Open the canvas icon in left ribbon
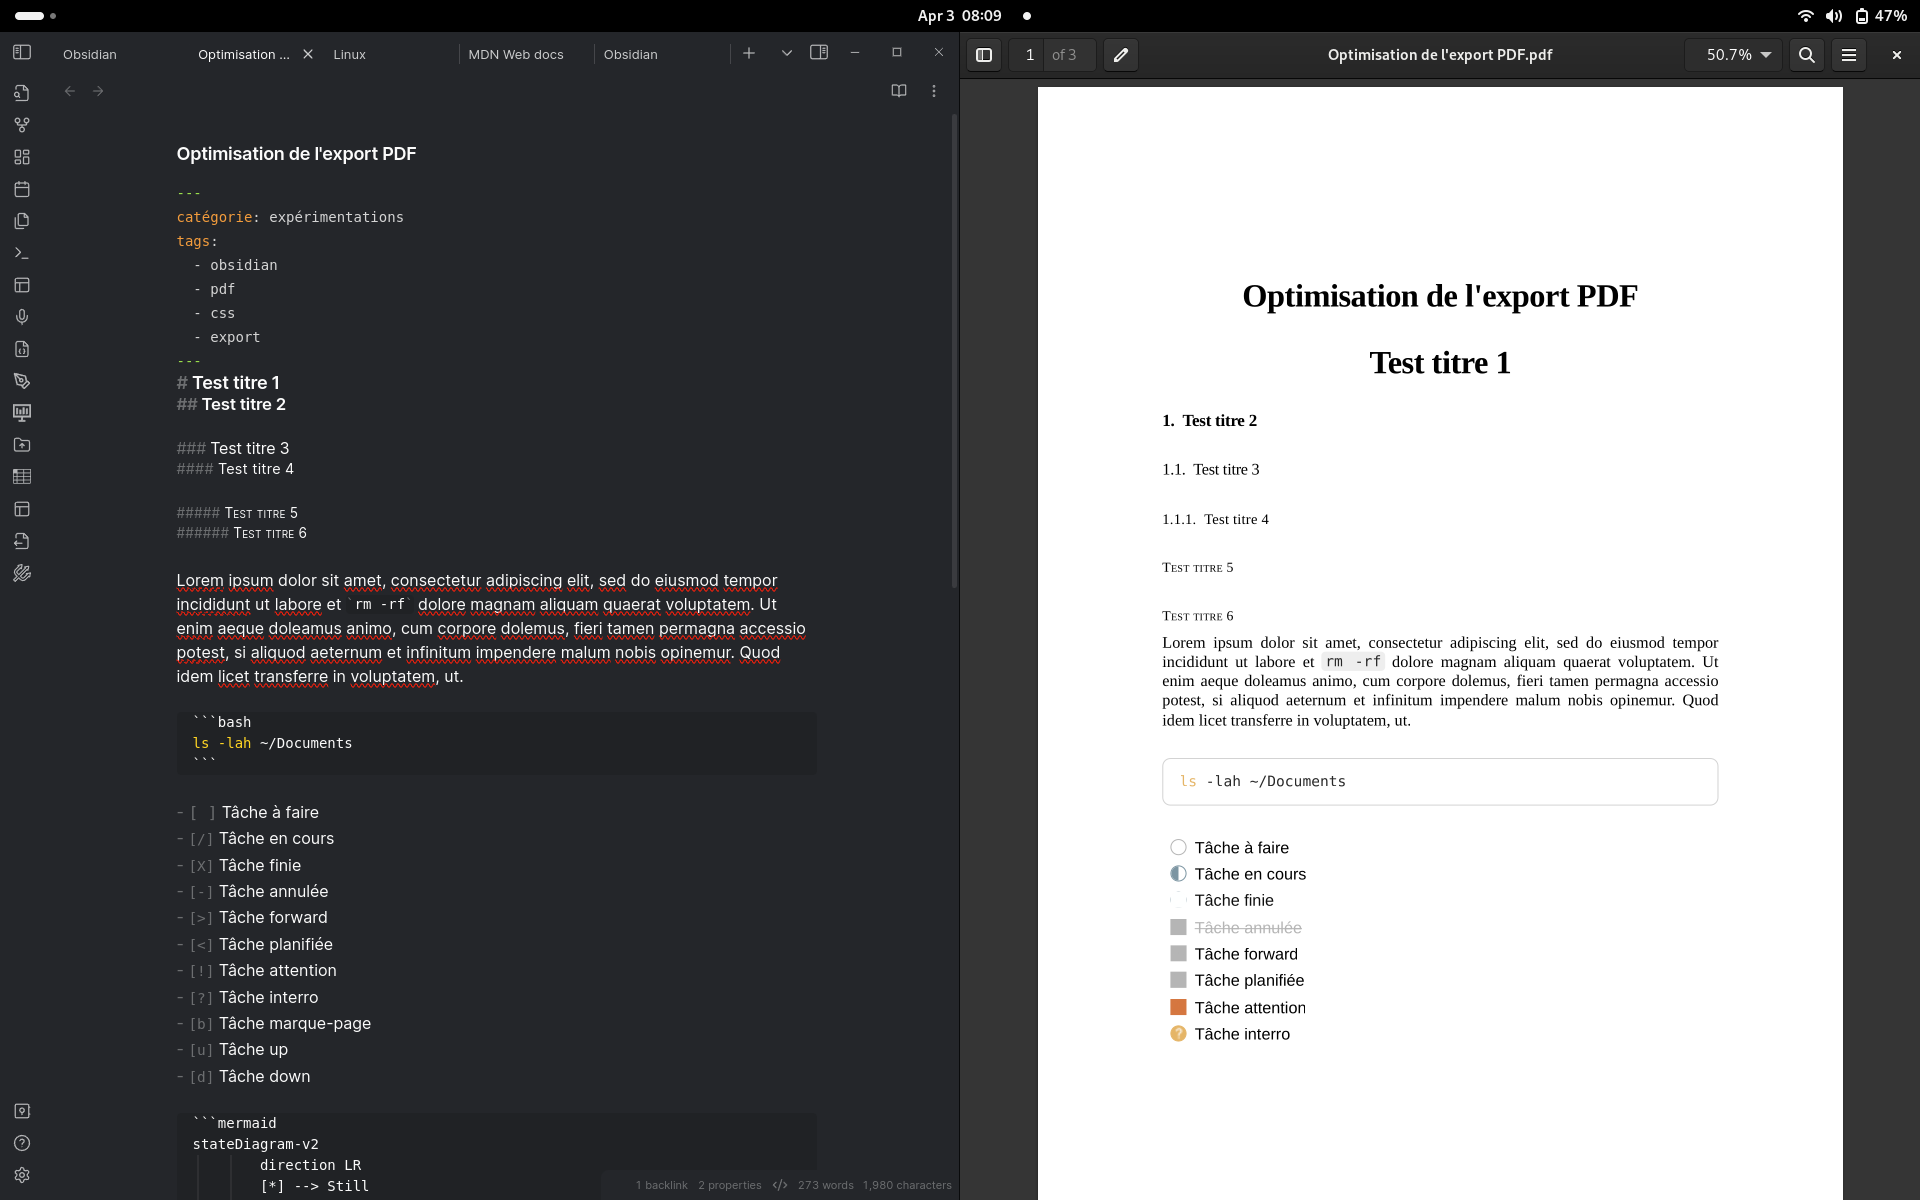Image resolution: width=1920 pixels, height=1200 pixels. click(22, 157)
